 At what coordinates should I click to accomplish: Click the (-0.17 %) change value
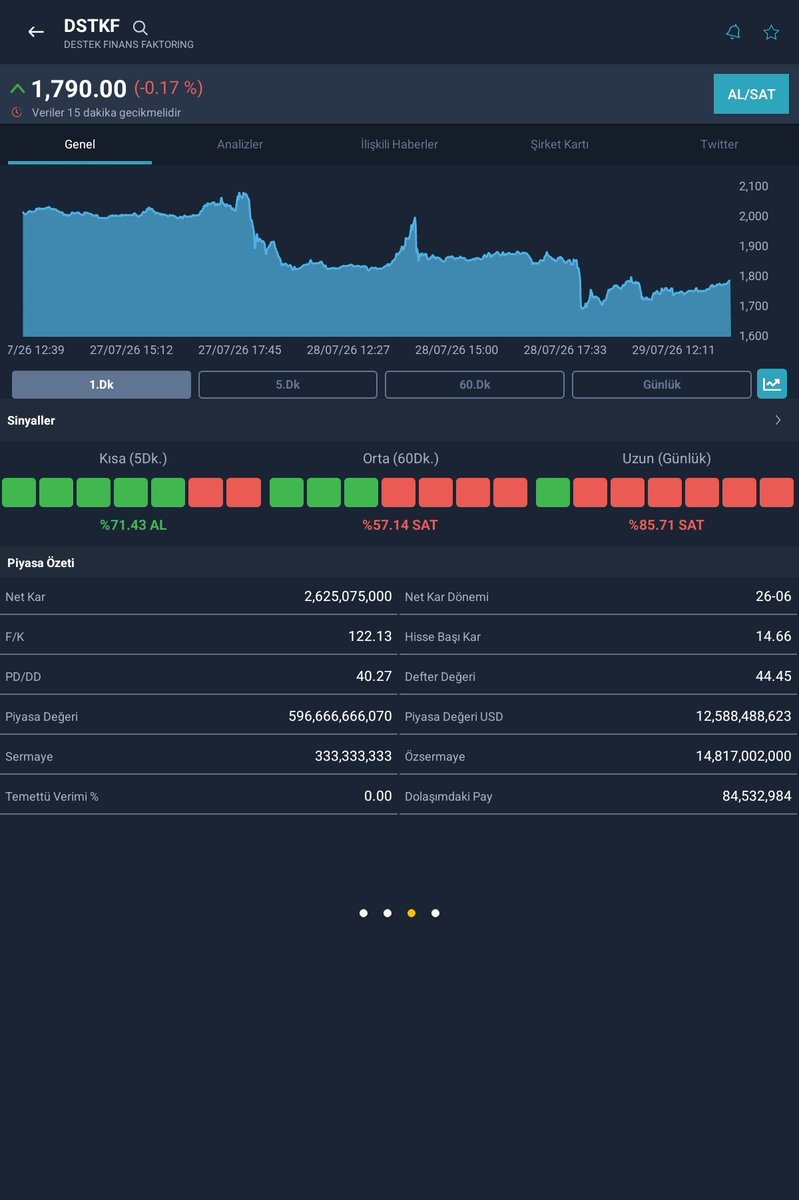coord(168,88)
